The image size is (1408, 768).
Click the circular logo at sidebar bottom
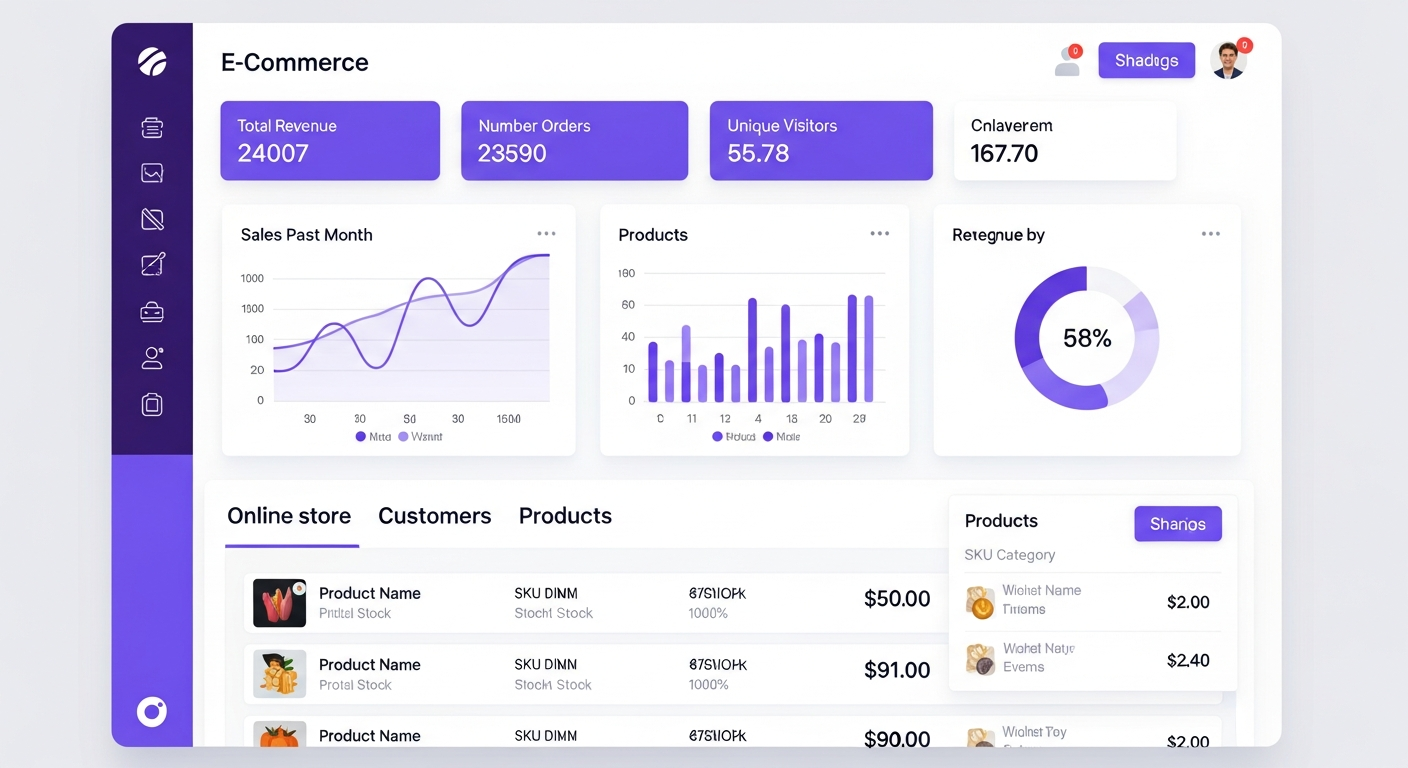point(152,711)
